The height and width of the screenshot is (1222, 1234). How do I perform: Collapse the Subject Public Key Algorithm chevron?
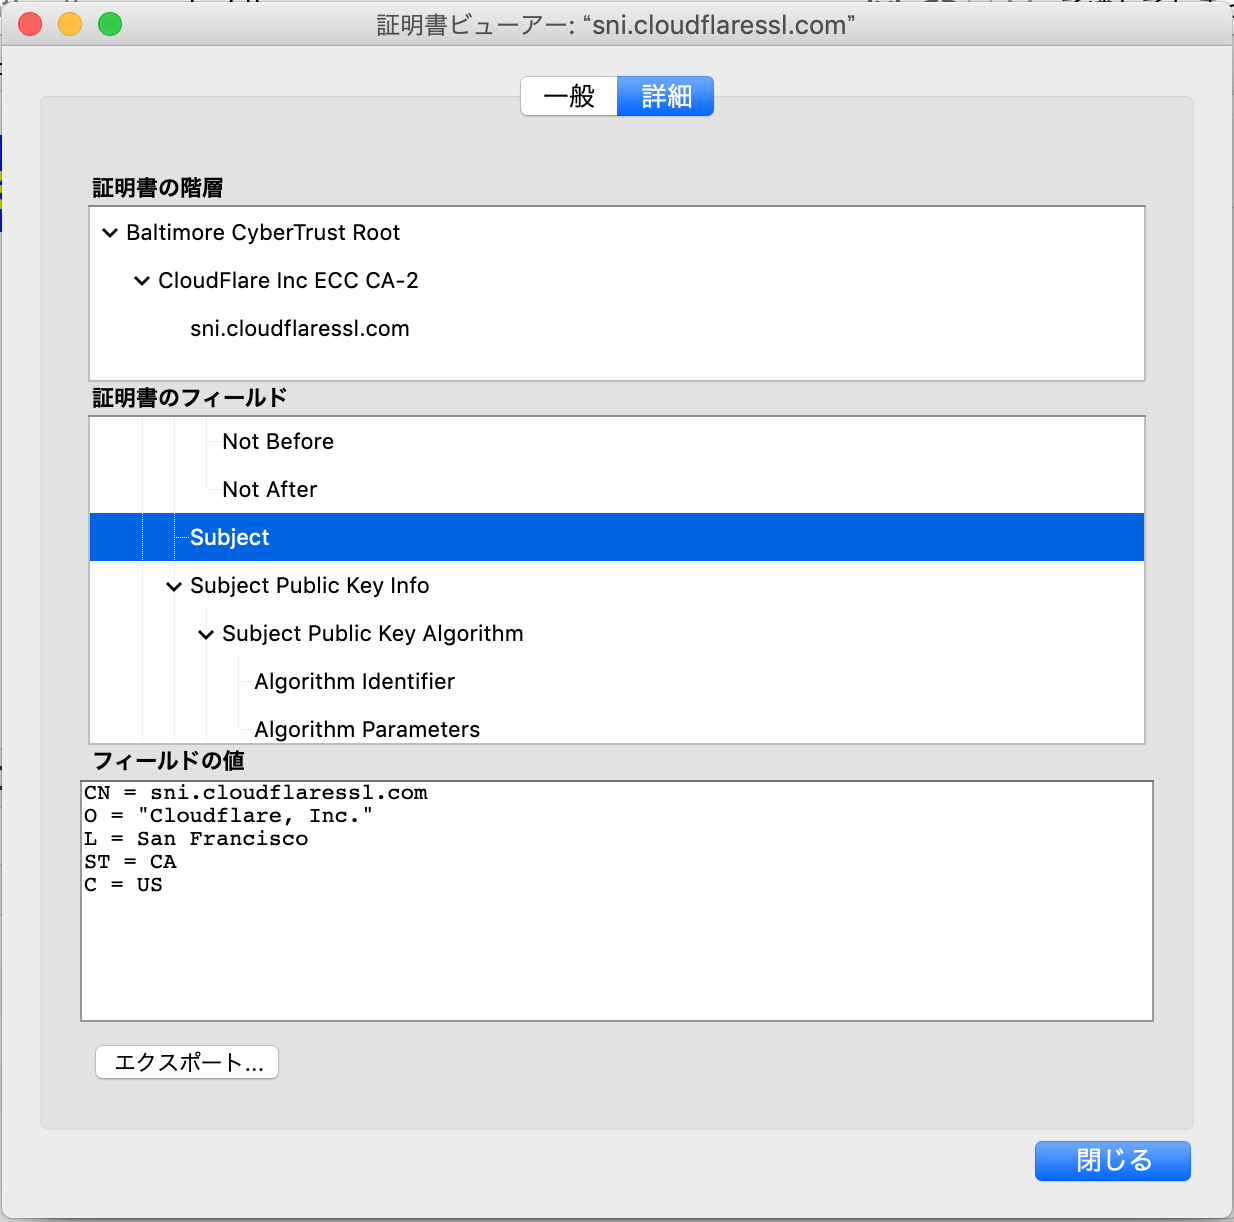[x=206, y=634]
